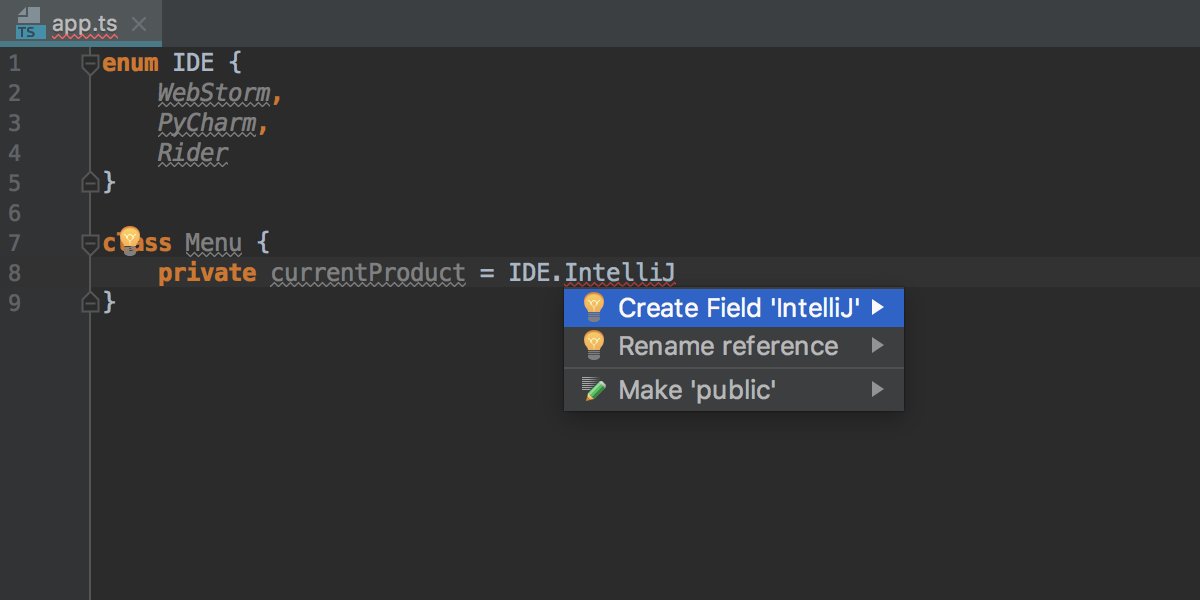Collapse the enum IDE fold marker
This screenshot has width=1200, height=600.
point(90,63)
